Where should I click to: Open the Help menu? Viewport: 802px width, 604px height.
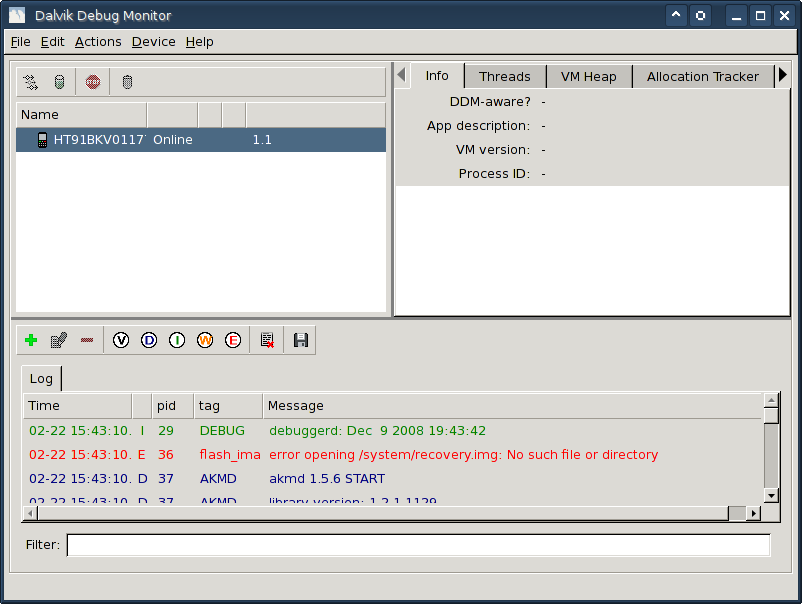click(x=199, y=42)
